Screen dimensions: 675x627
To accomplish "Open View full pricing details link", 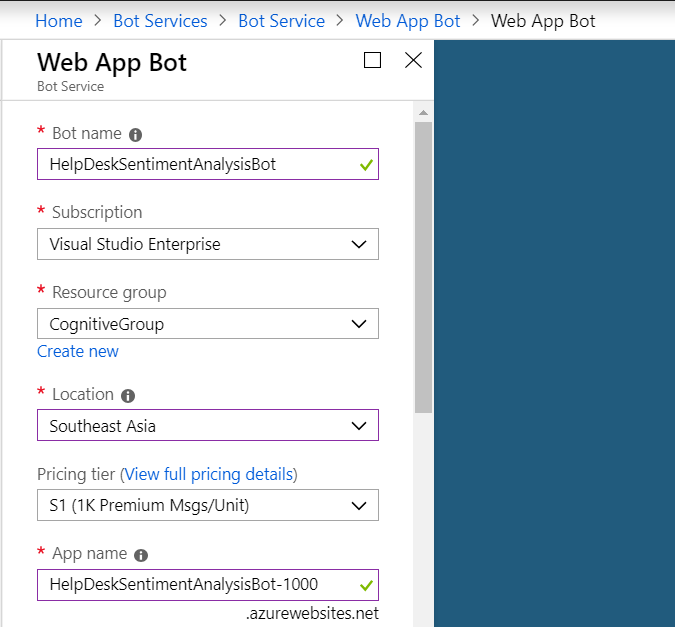I will click(x=209, y=474).
